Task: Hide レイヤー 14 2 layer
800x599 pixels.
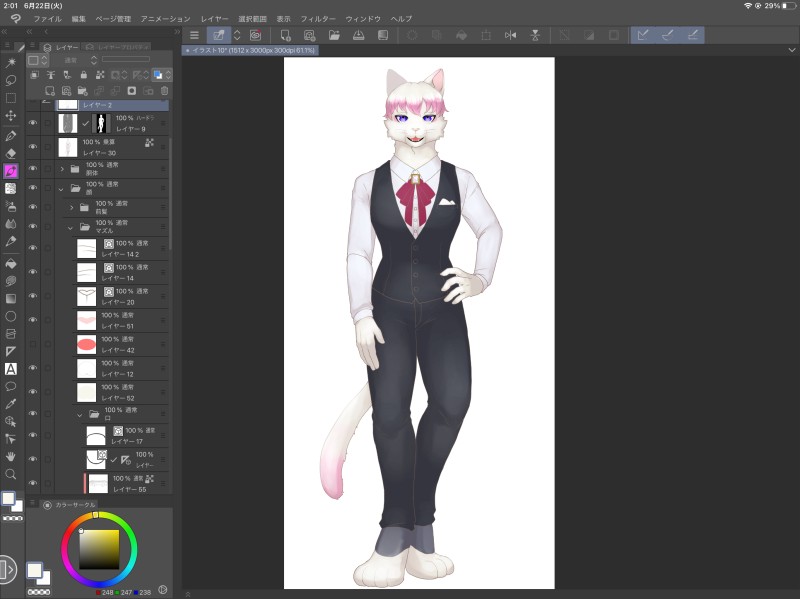Action: pyautogui.click(x=33, y=248)
